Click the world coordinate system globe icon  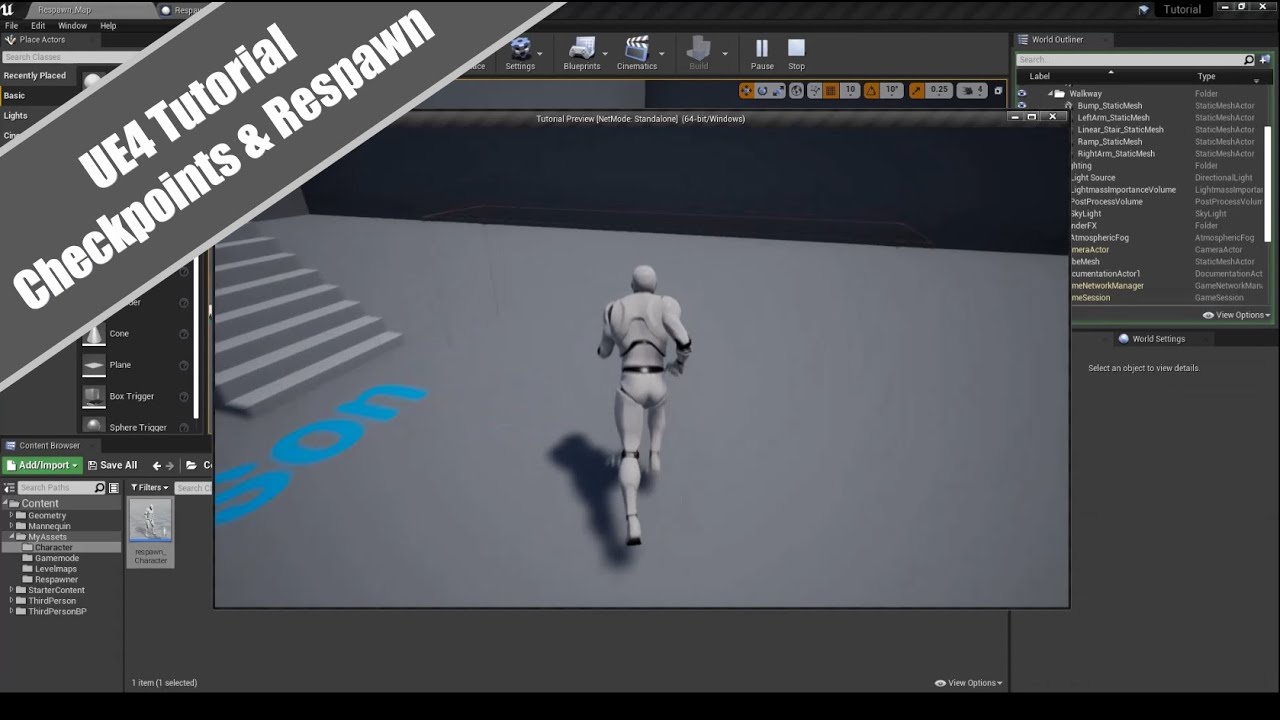[796, 90]
